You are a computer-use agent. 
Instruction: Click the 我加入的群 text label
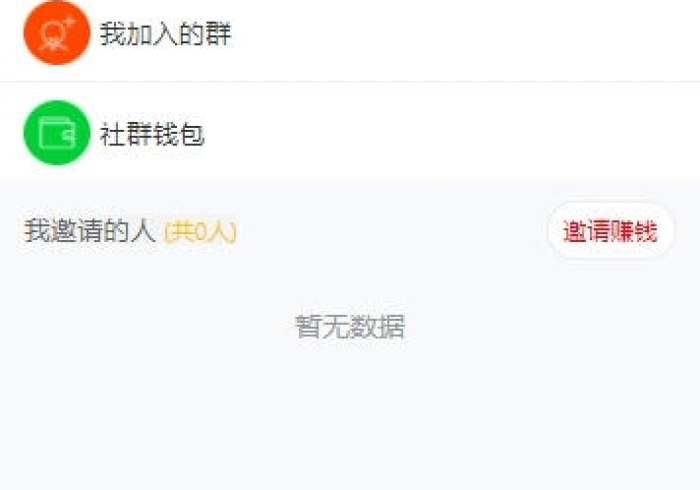click(165, 35)
